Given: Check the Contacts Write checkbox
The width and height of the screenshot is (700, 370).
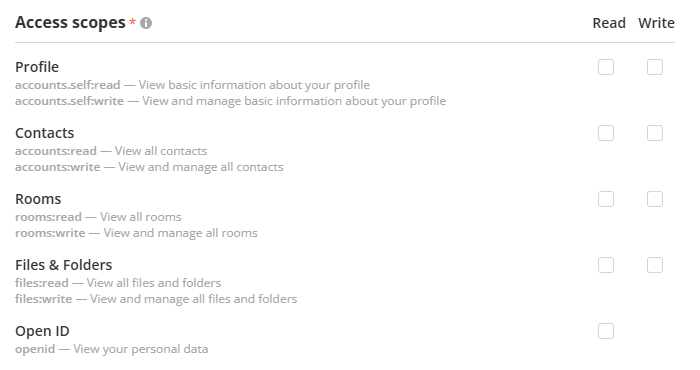Looking at the screenshot, I should [x=655, y=133].
